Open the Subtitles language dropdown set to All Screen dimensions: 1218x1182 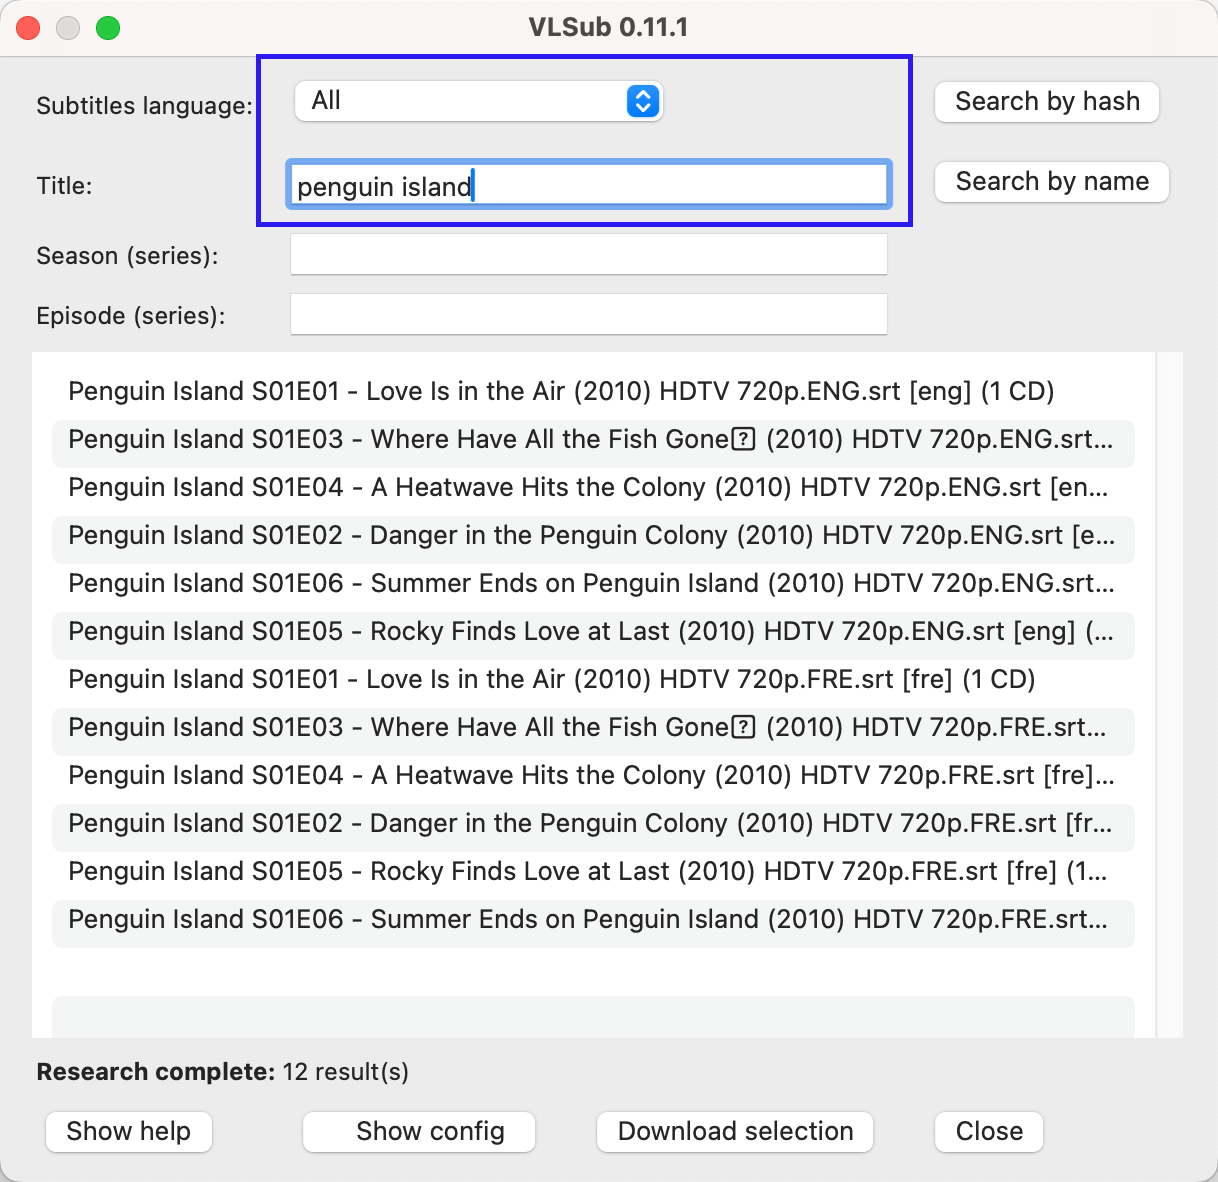(478, 101)
